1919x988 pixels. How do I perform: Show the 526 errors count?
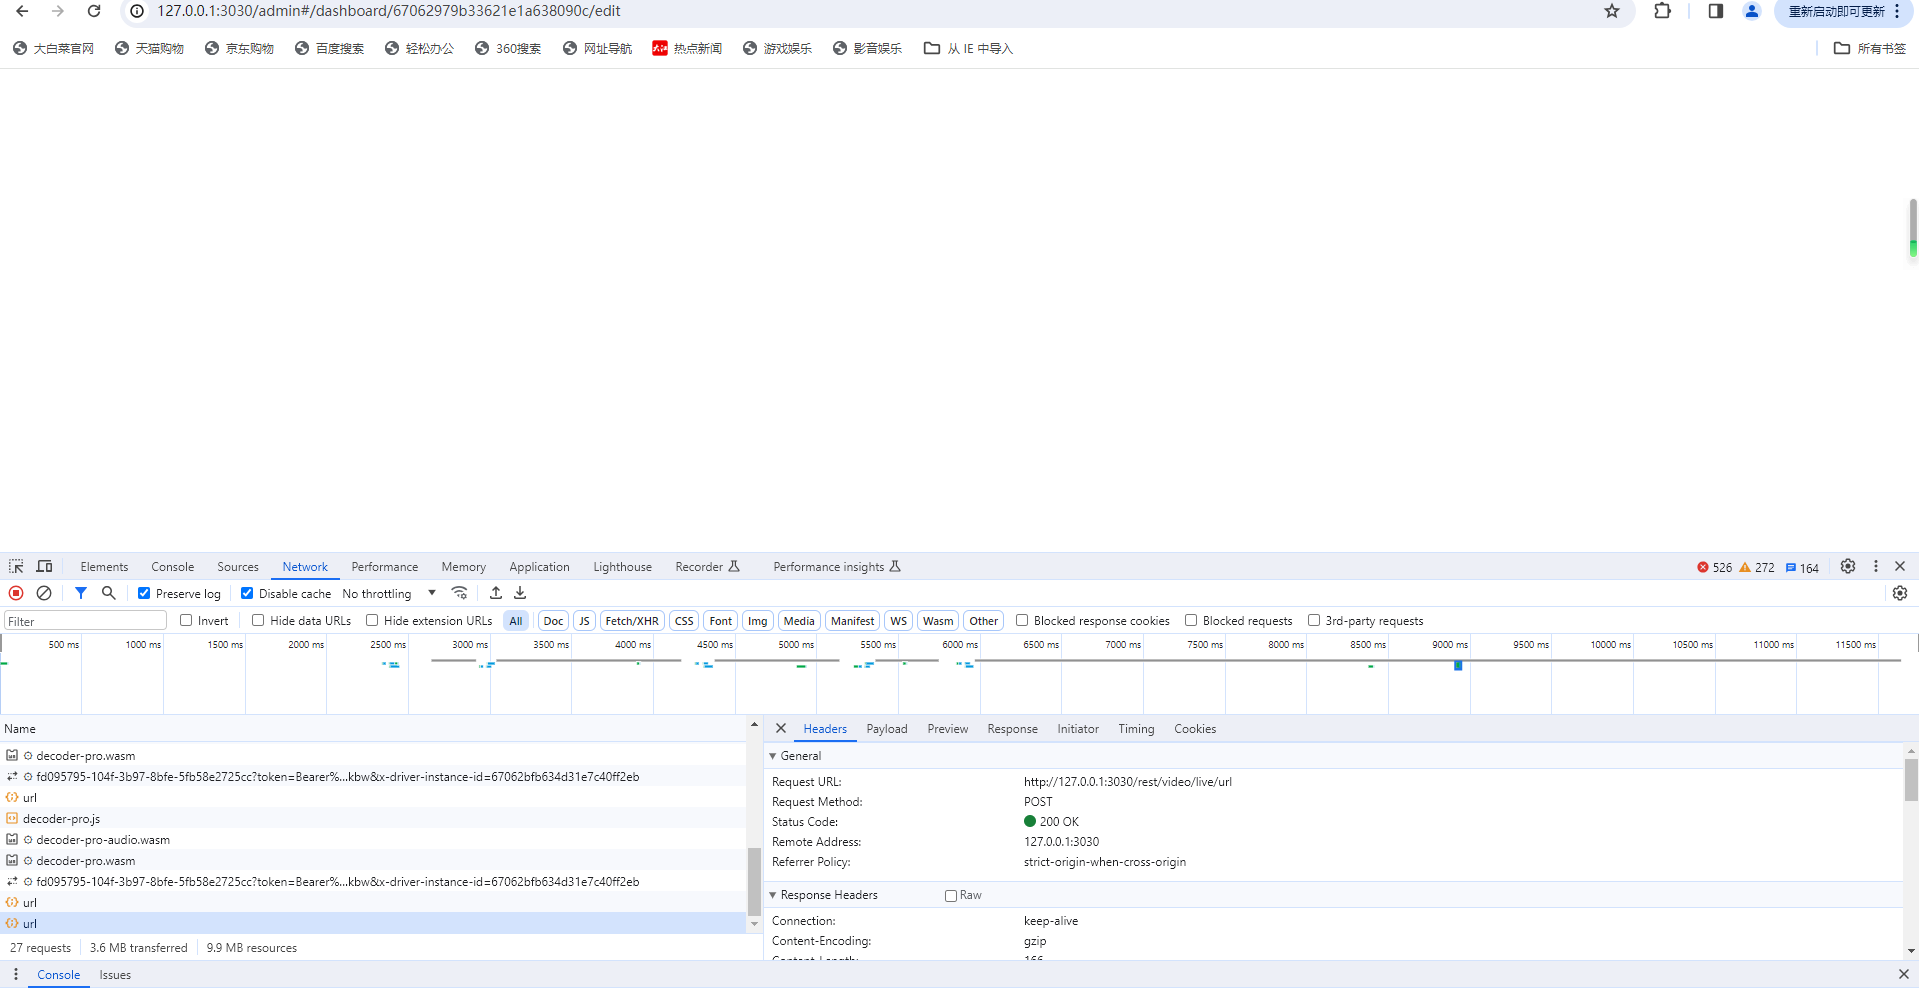coord(1714,567)
